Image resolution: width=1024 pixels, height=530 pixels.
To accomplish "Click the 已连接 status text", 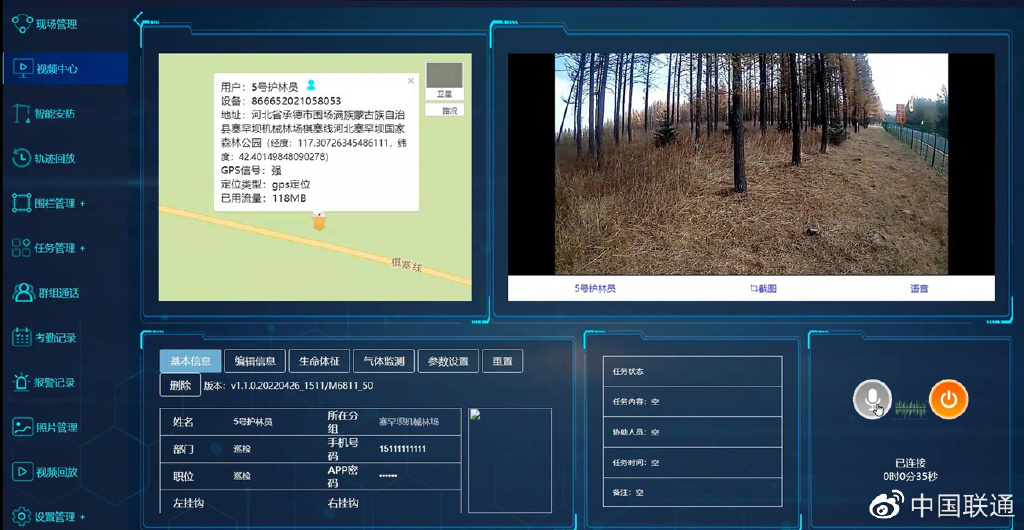I will 910,463.
